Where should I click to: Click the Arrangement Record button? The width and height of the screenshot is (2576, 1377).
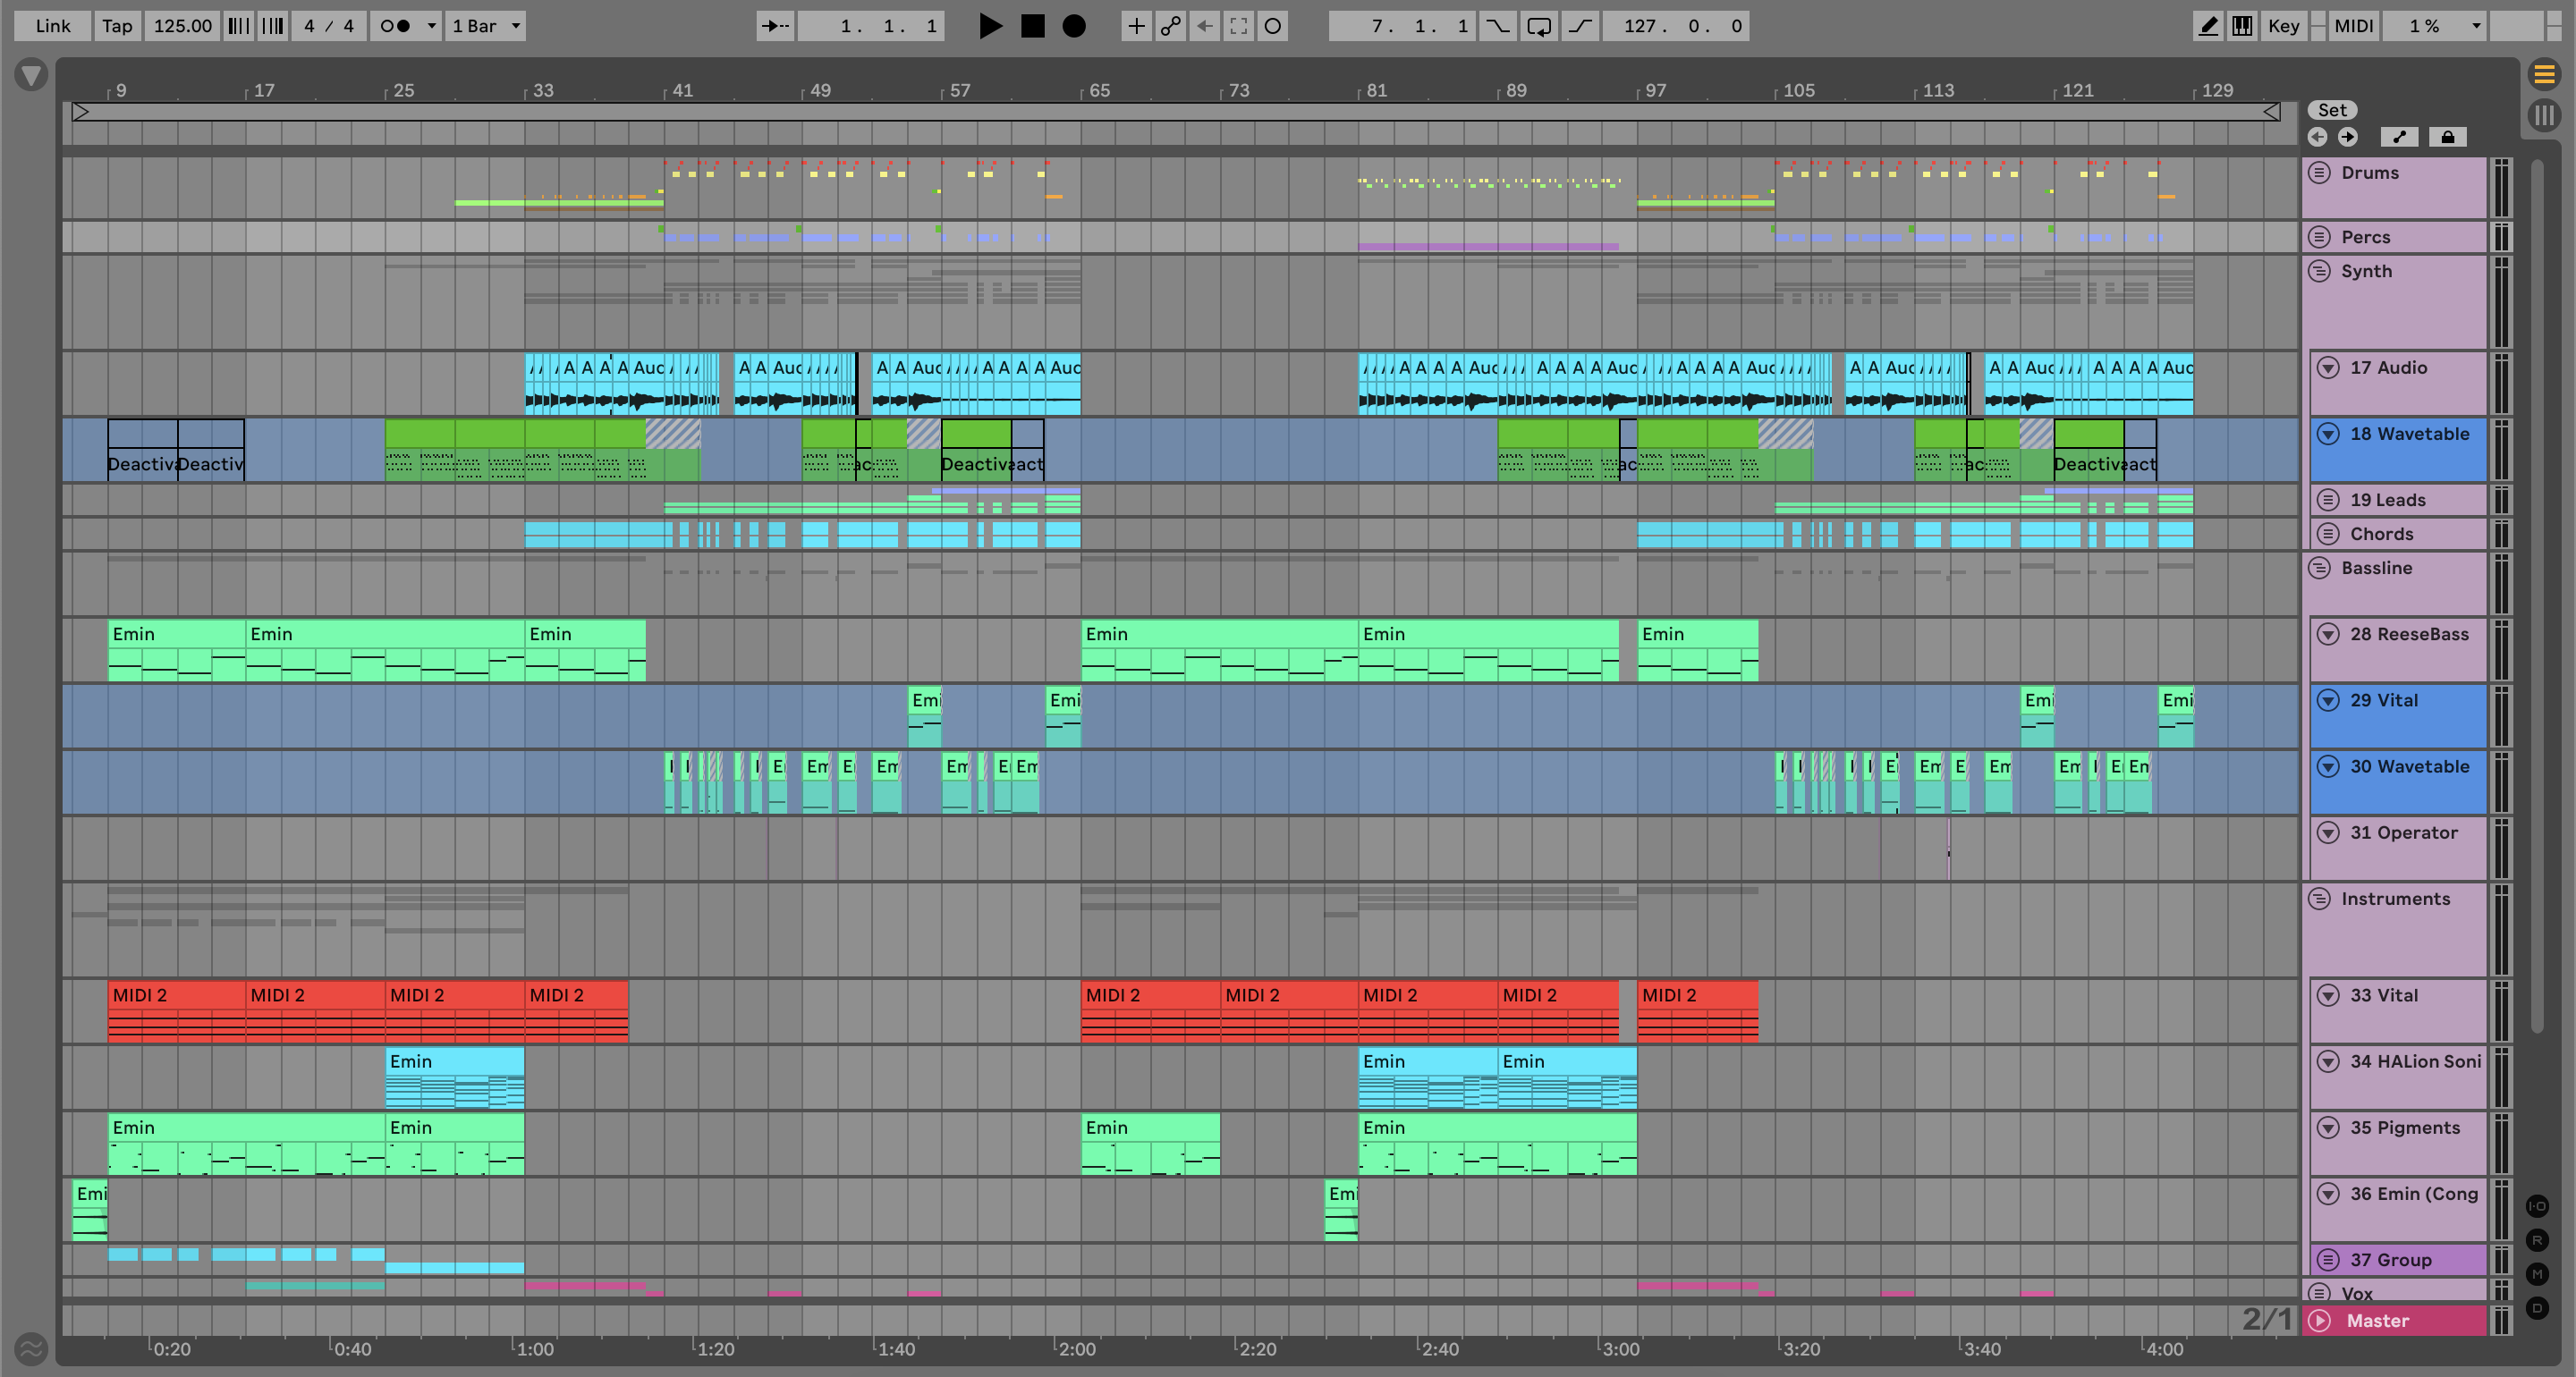point(1074,26)
